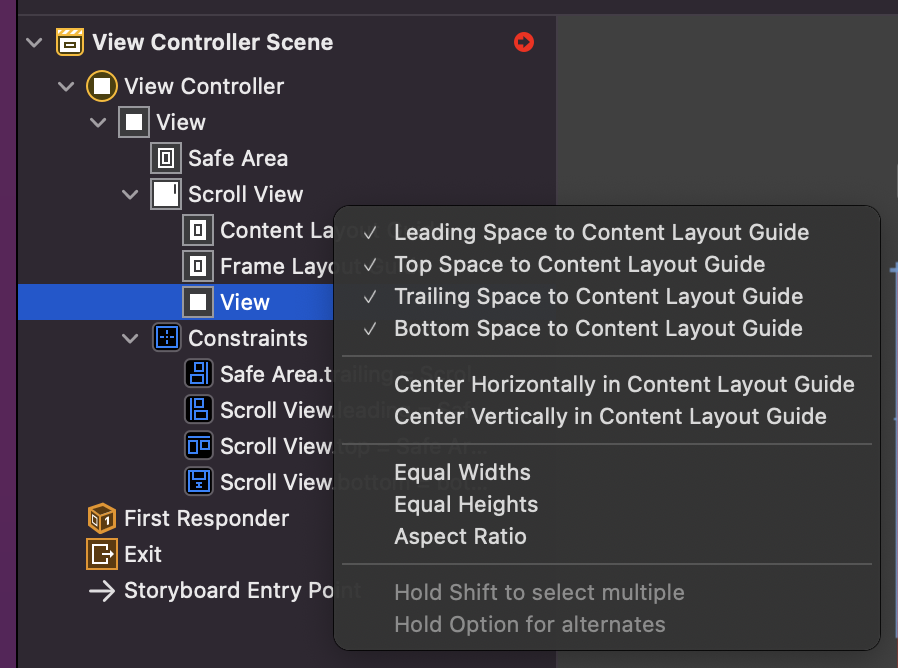
Task: Collapse the Constraints disclosure chevron
Action: [x=131, y=338]
